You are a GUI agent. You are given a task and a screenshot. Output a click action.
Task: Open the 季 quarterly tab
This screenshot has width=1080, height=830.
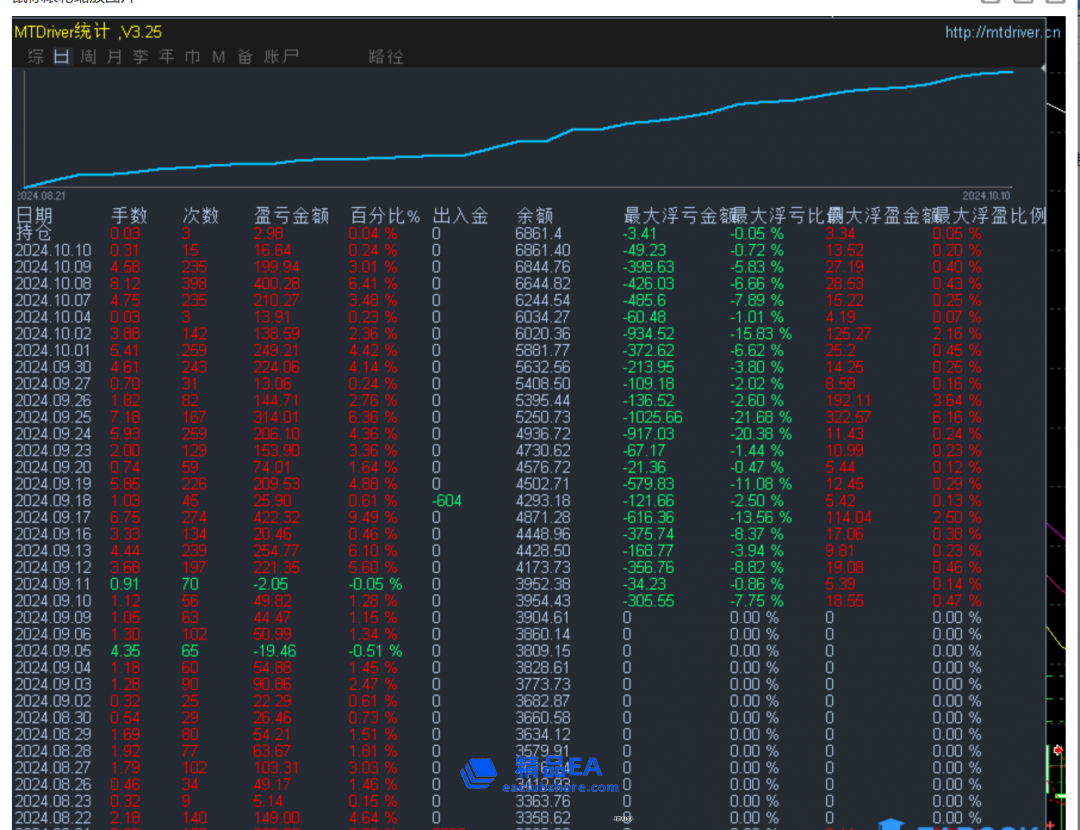[x=140, y=57]
